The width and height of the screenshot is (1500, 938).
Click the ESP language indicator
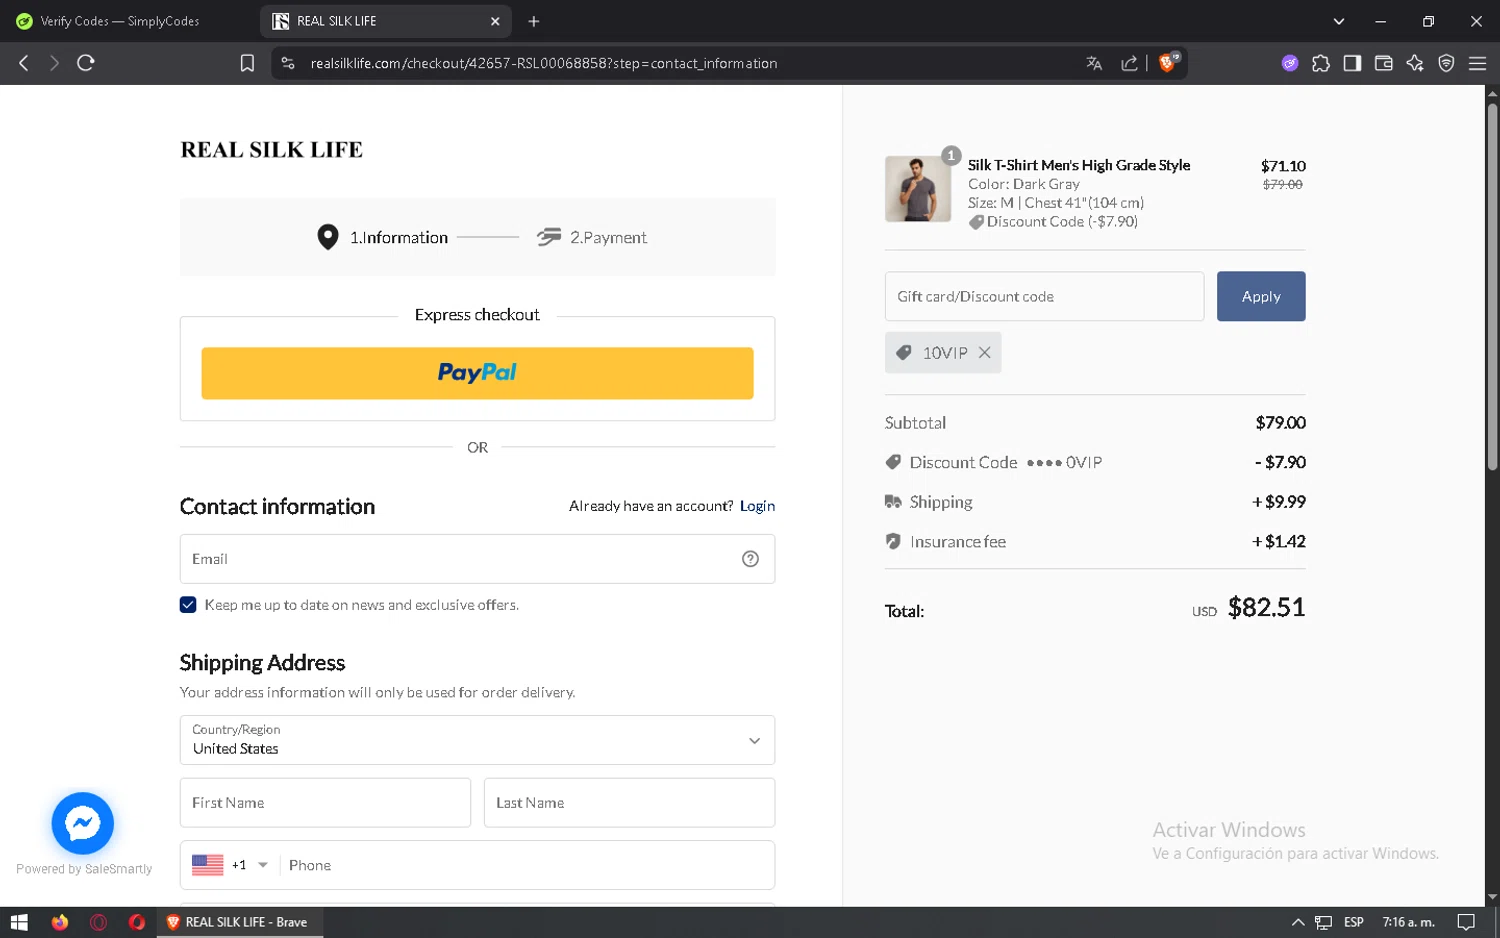1354,922
